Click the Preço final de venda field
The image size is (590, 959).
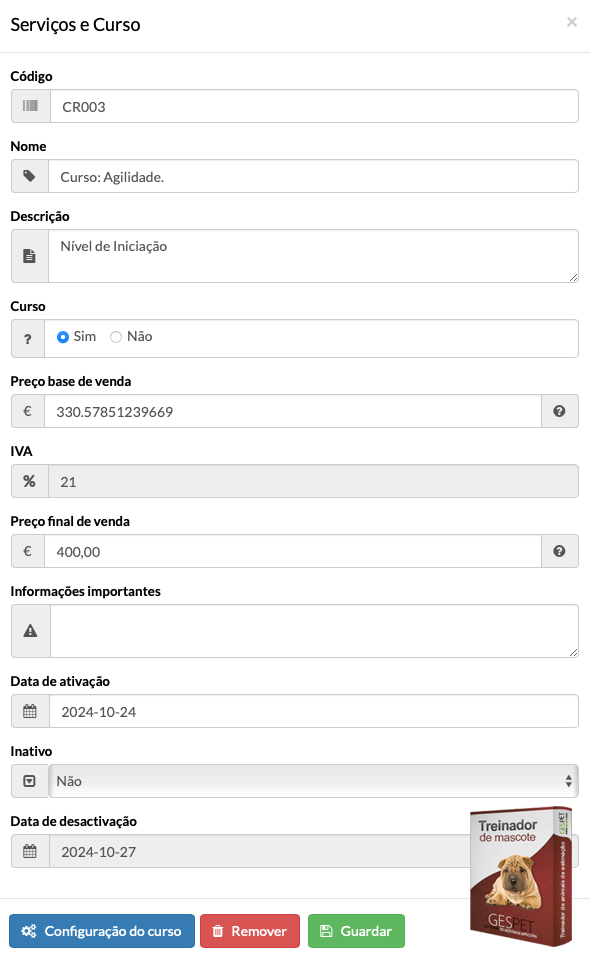point(293,551)
